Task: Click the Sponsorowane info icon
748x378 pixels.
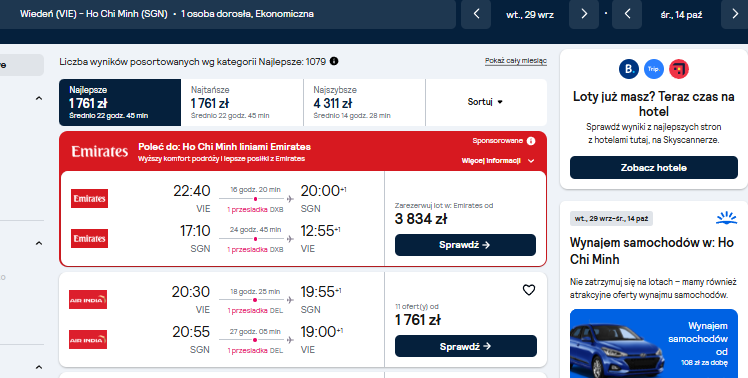Action: click(531, 141)
